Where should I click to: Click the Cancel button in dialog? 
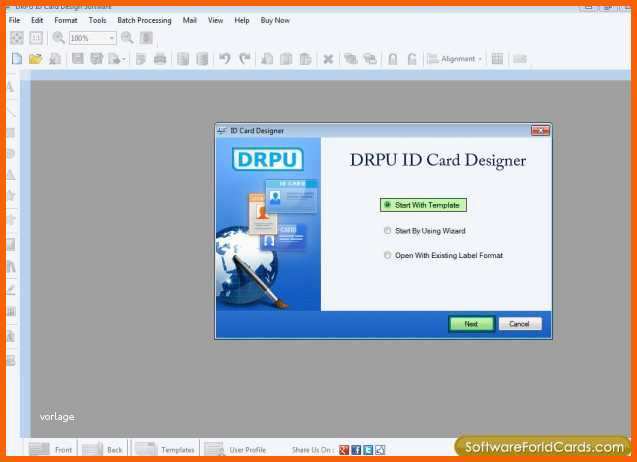coord(520,324)
